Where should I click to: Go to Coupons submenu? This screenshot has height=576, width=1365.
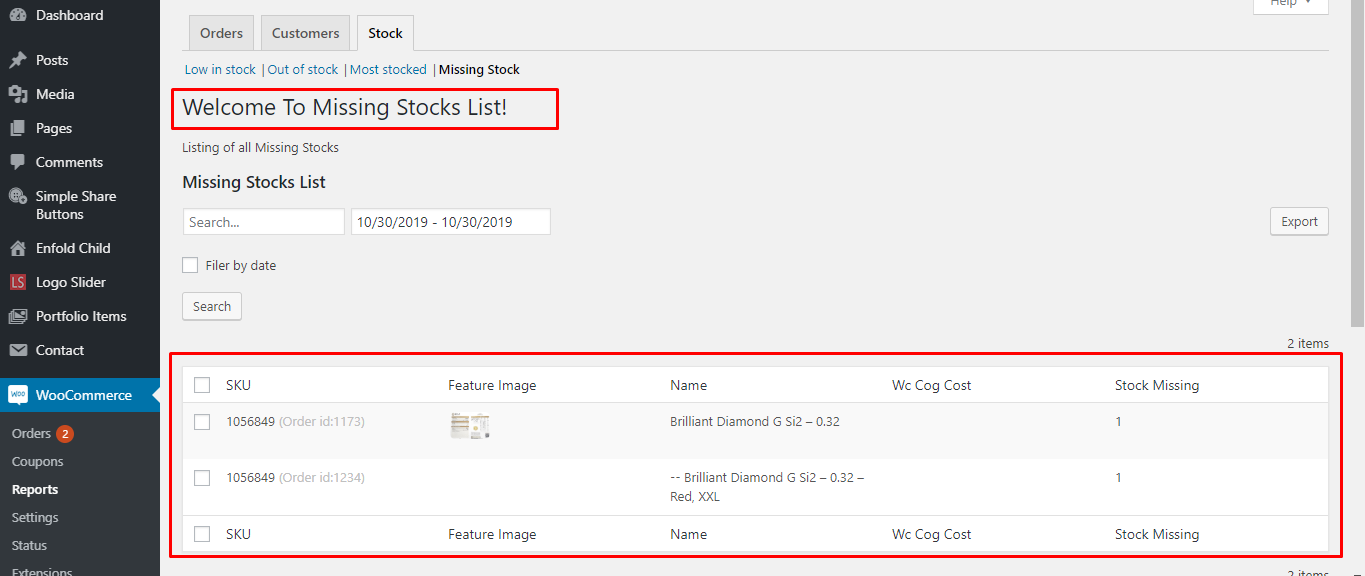37,462
